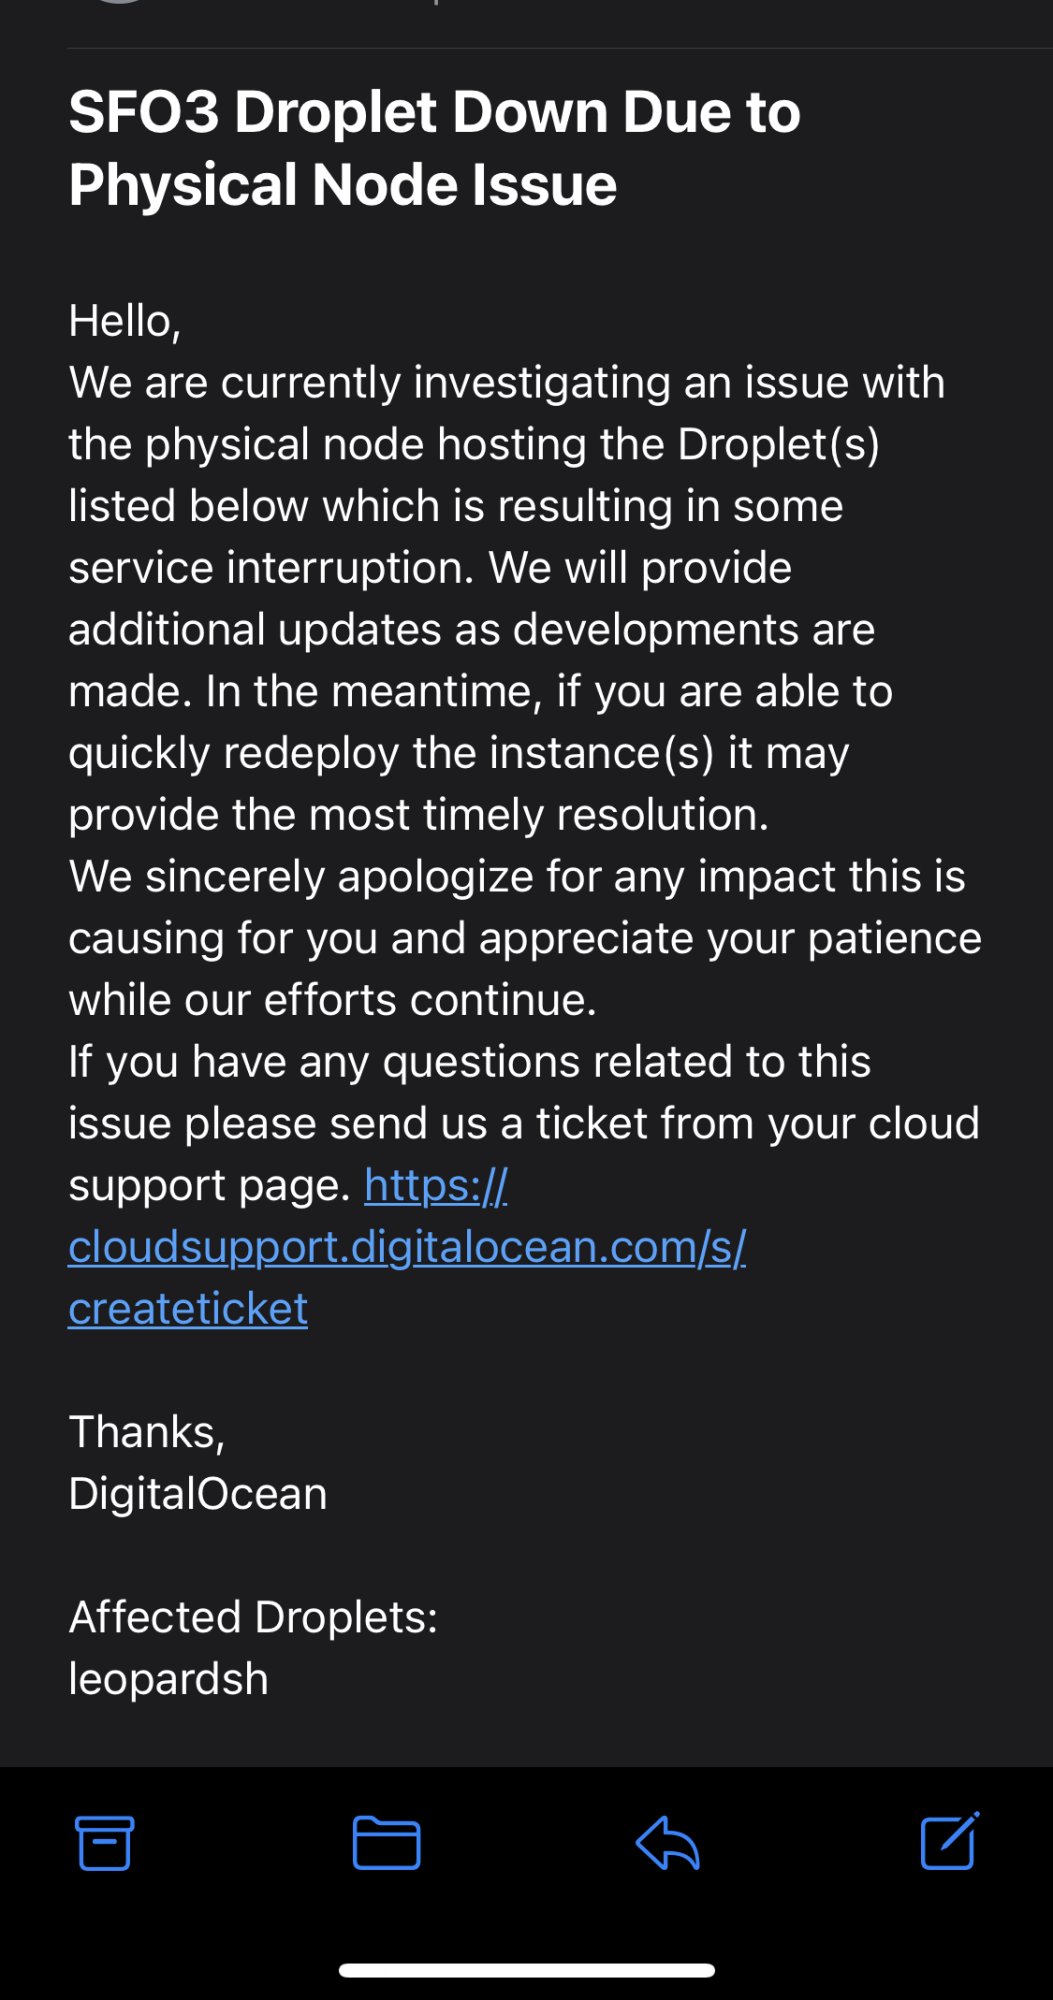Tap the home indicator bar
Image resolution: width=1053 pixels, height=2000 pixels.
[x=527, y=1971]
